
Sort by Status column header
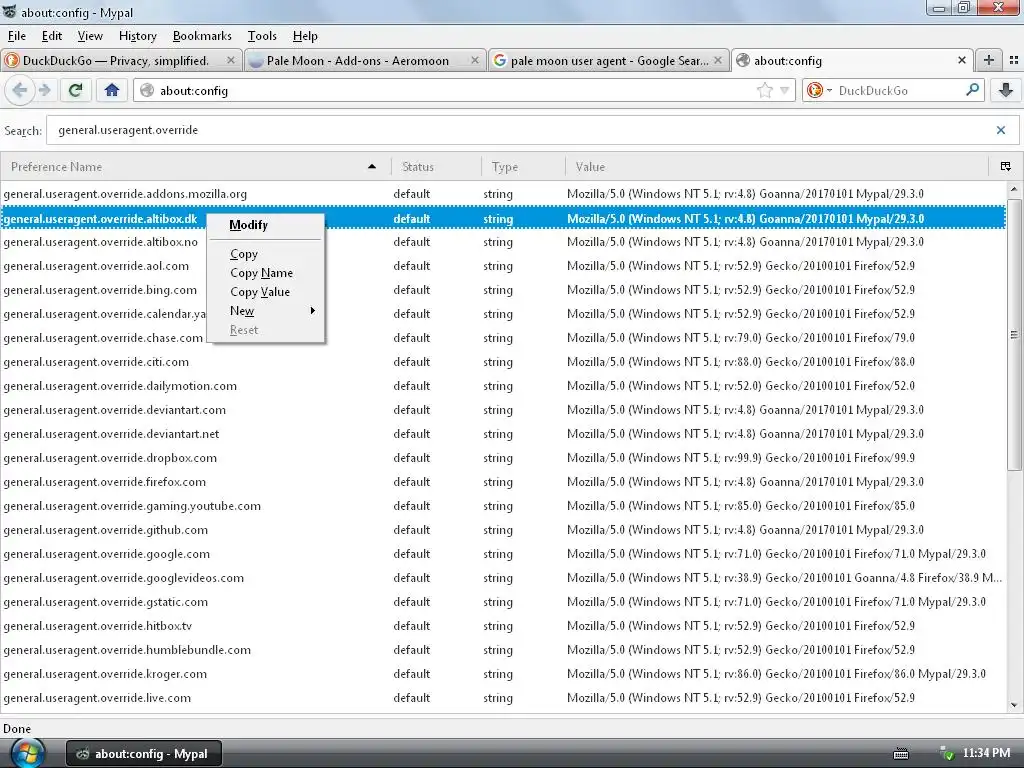436,167
